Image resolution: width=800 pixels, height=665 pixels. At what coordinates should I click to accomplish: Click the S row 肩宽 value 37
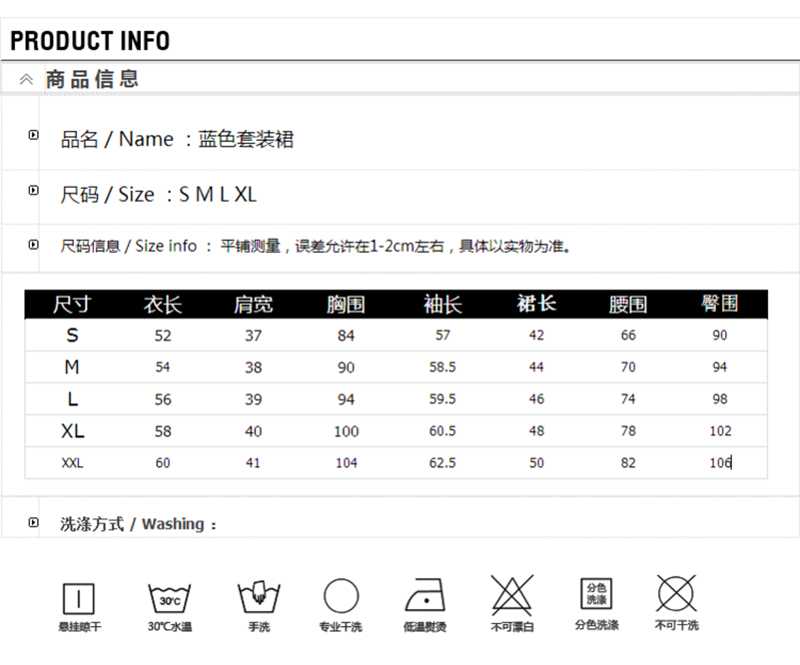coord(253,336)
